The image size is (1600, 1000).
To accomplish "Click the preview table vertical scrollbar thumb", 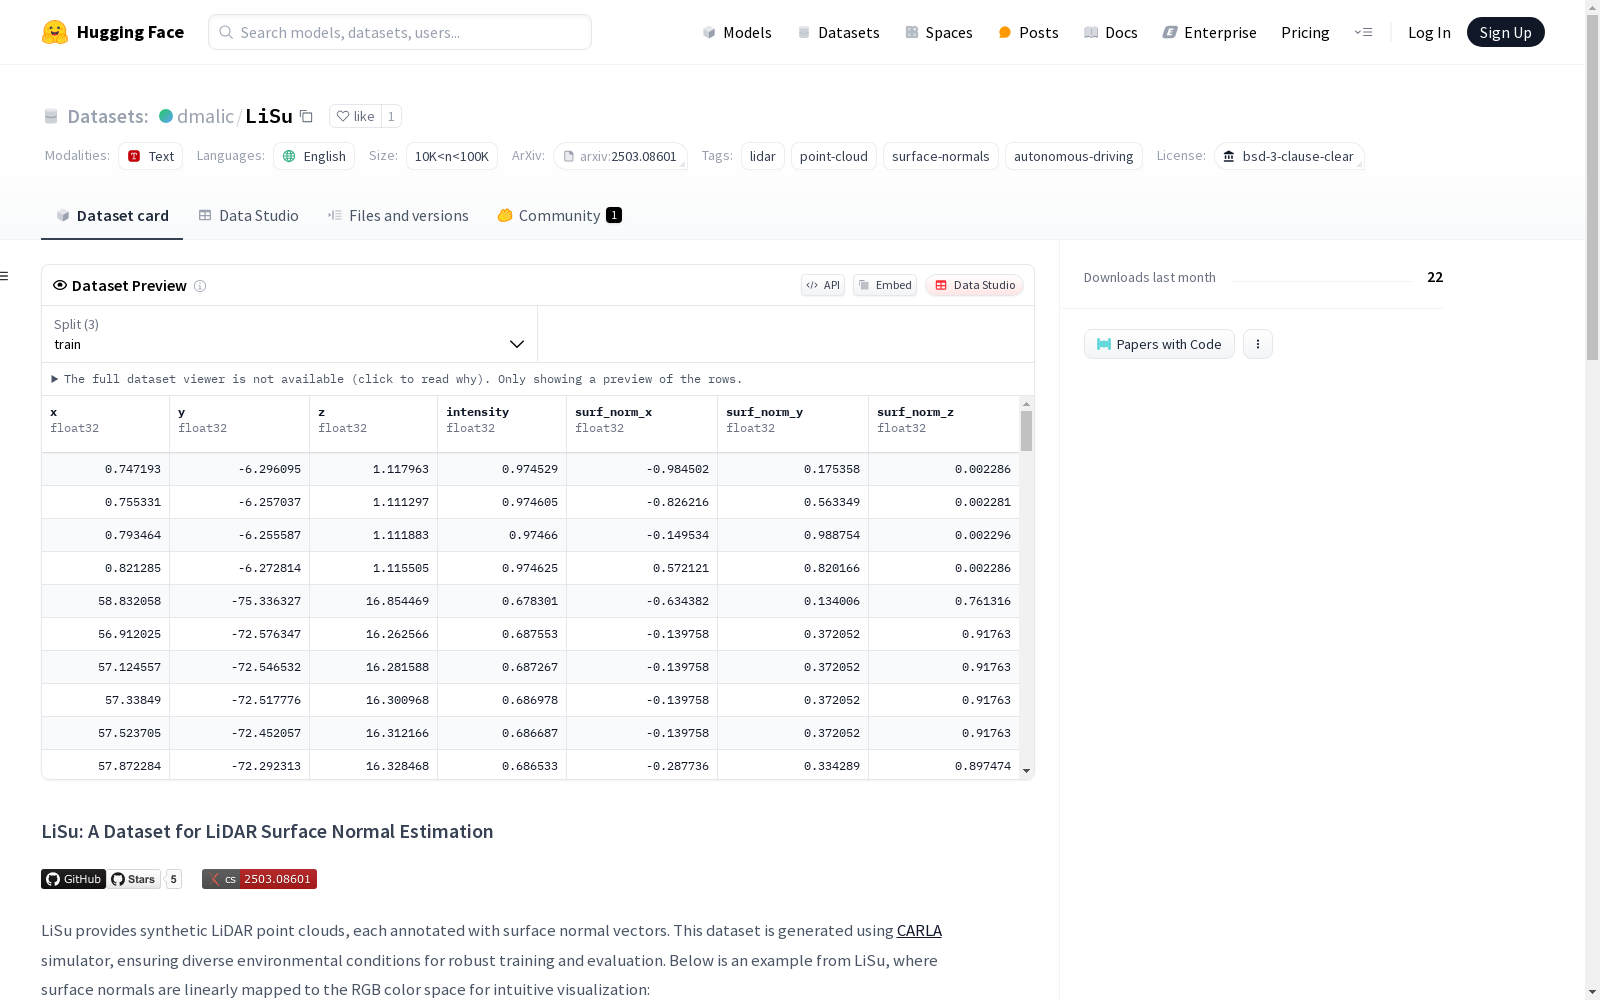I will [x=1026, y=431].
